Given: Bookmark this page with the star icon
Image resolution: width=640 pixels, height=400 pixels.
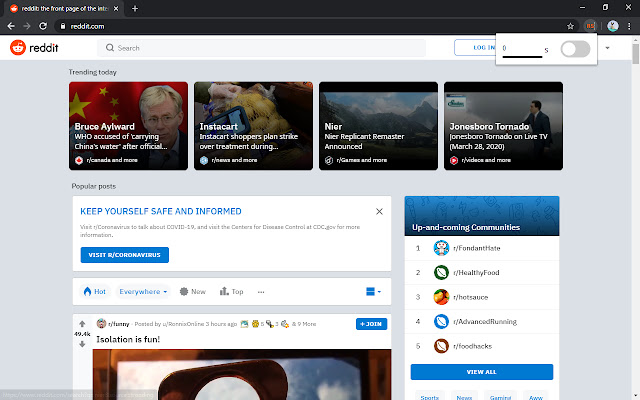Looking at the screenshot, I should point(570,26).
